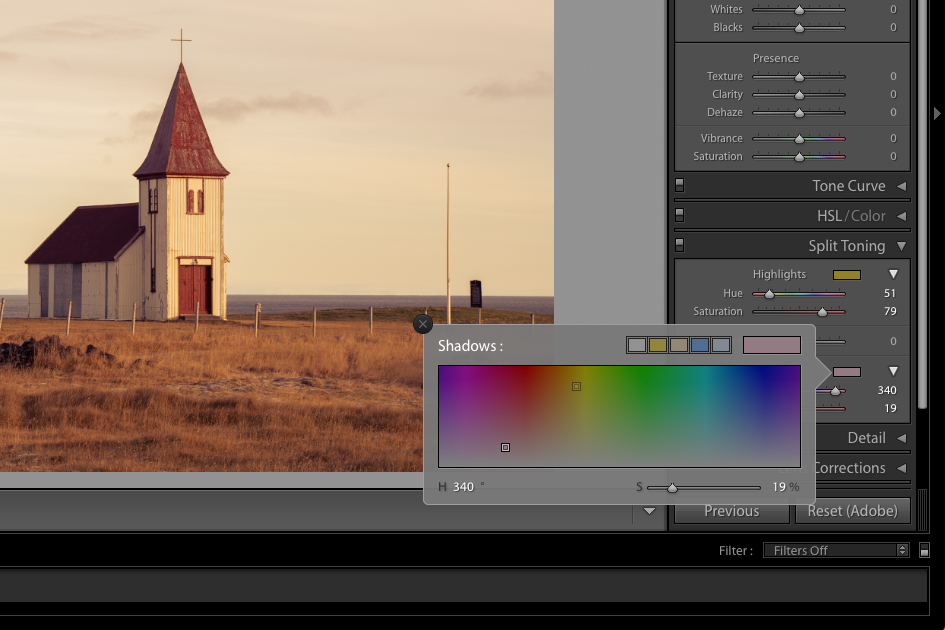
Task: Select the yellow preset swatch in Shadows picker
Action: click(x=659, y=344)
